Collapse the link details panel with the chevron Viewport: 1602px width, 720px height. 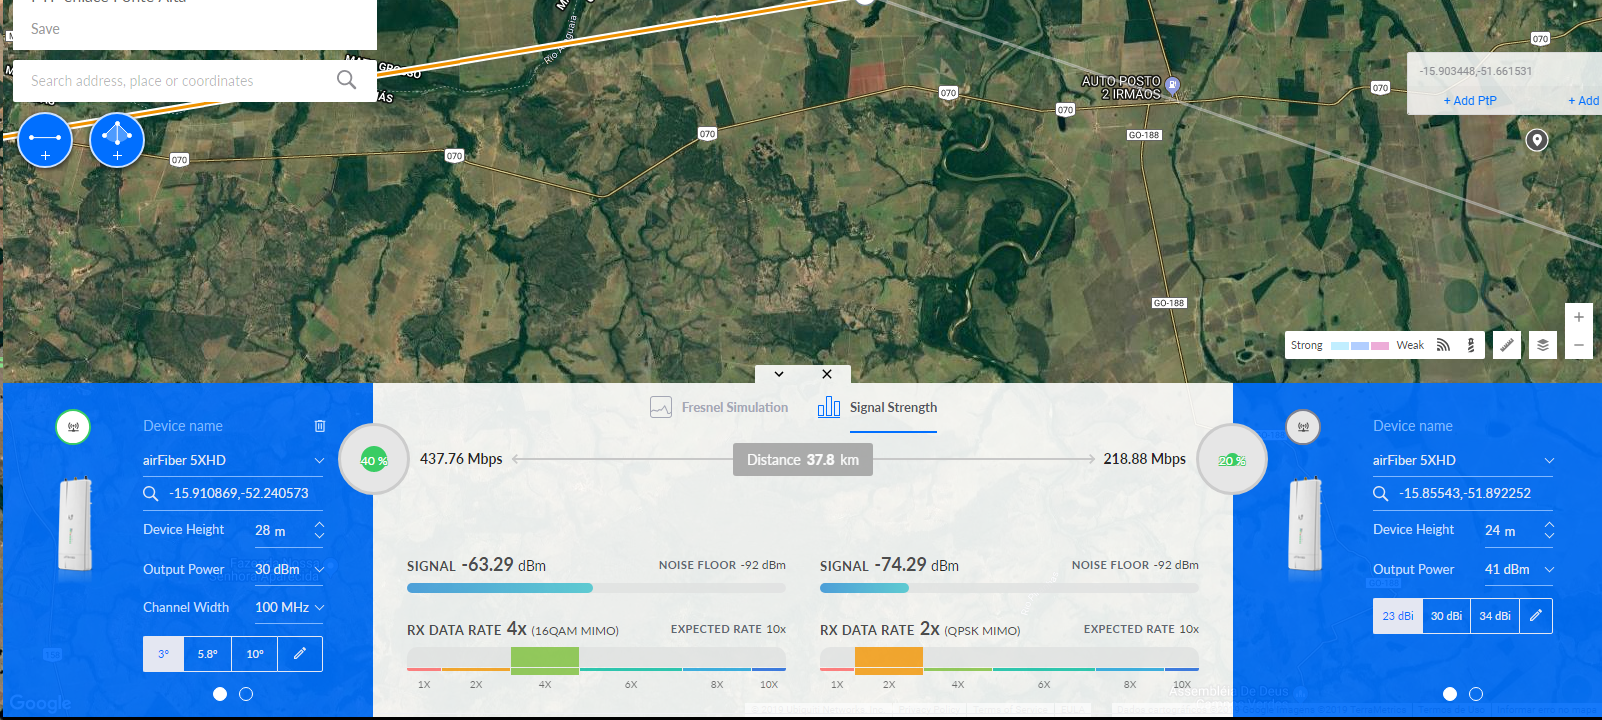pos(779,374)
